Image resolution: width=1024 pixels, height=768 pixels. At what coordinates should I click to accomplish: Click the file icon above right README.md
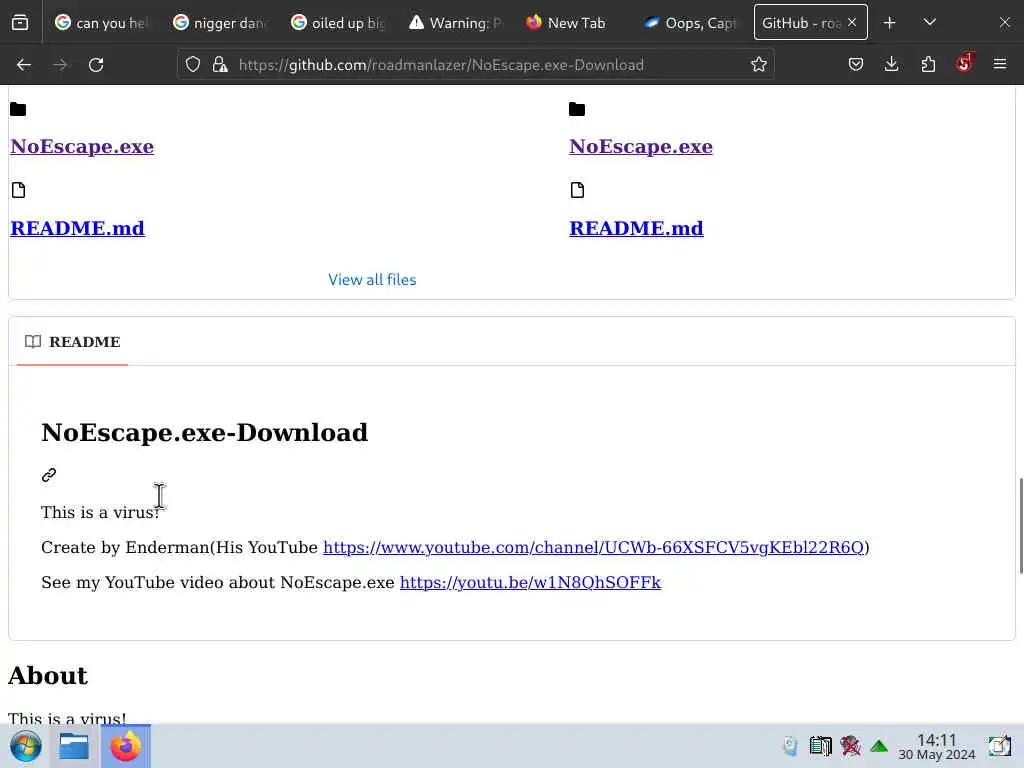[577, 190]
